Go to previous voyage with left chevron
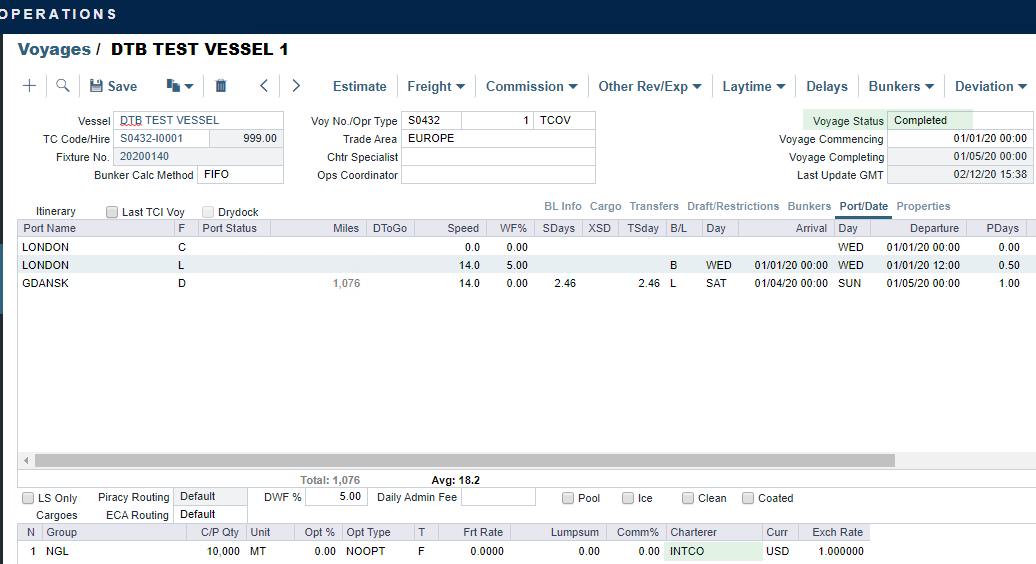The height and width of the screenshot is (564, 1036). pos(264,86)
